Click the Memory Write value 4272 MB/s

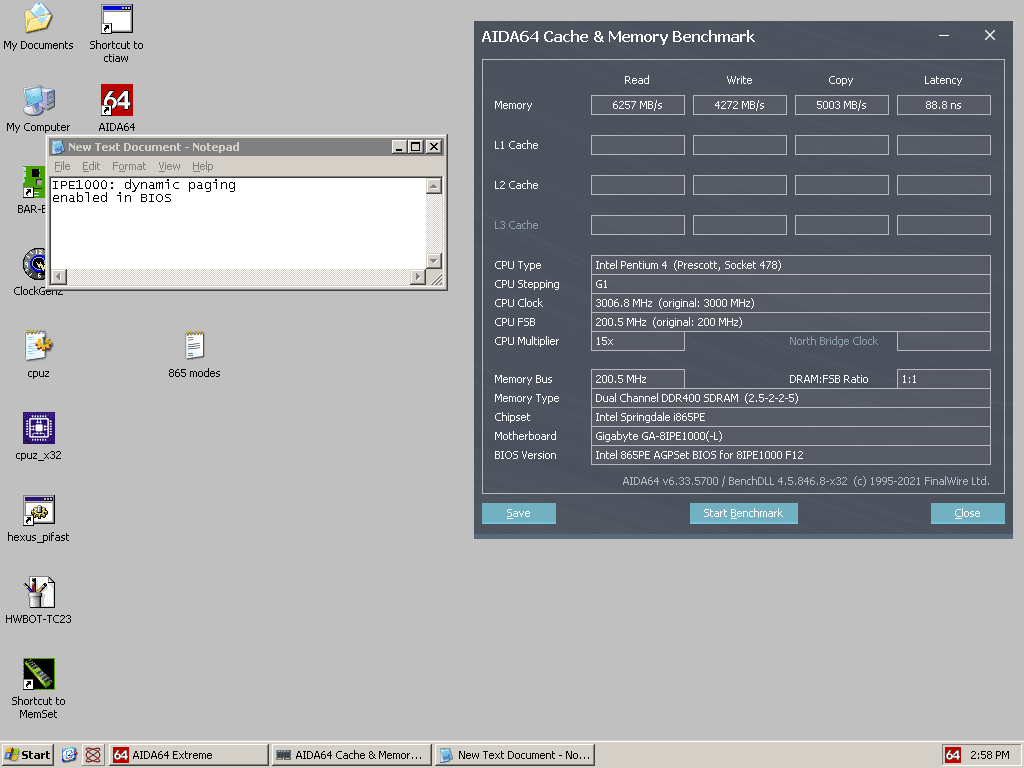click(x=739, y=105)
